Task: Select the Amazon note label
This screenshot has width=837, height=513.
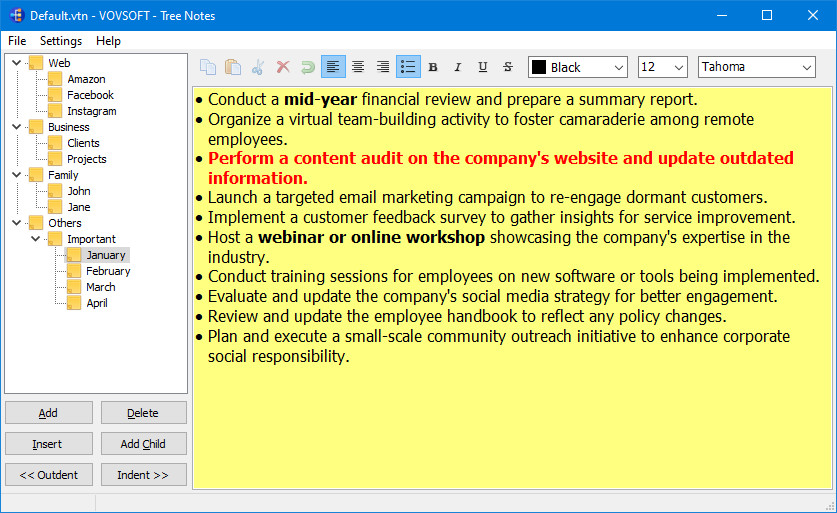Action: pyautogui.click(x=86, y=79)
